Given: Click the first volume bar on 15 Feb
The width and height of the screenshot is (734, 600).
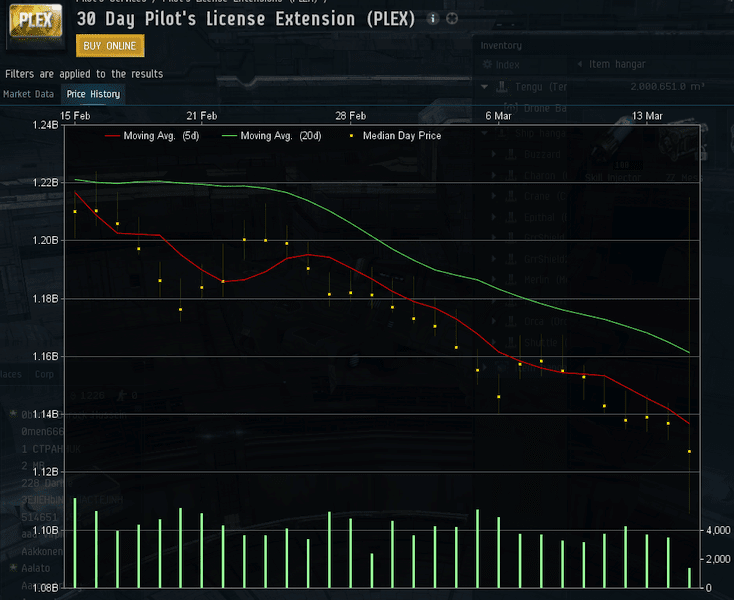Looking at the screenshot, I should click(x=75, y=542).
